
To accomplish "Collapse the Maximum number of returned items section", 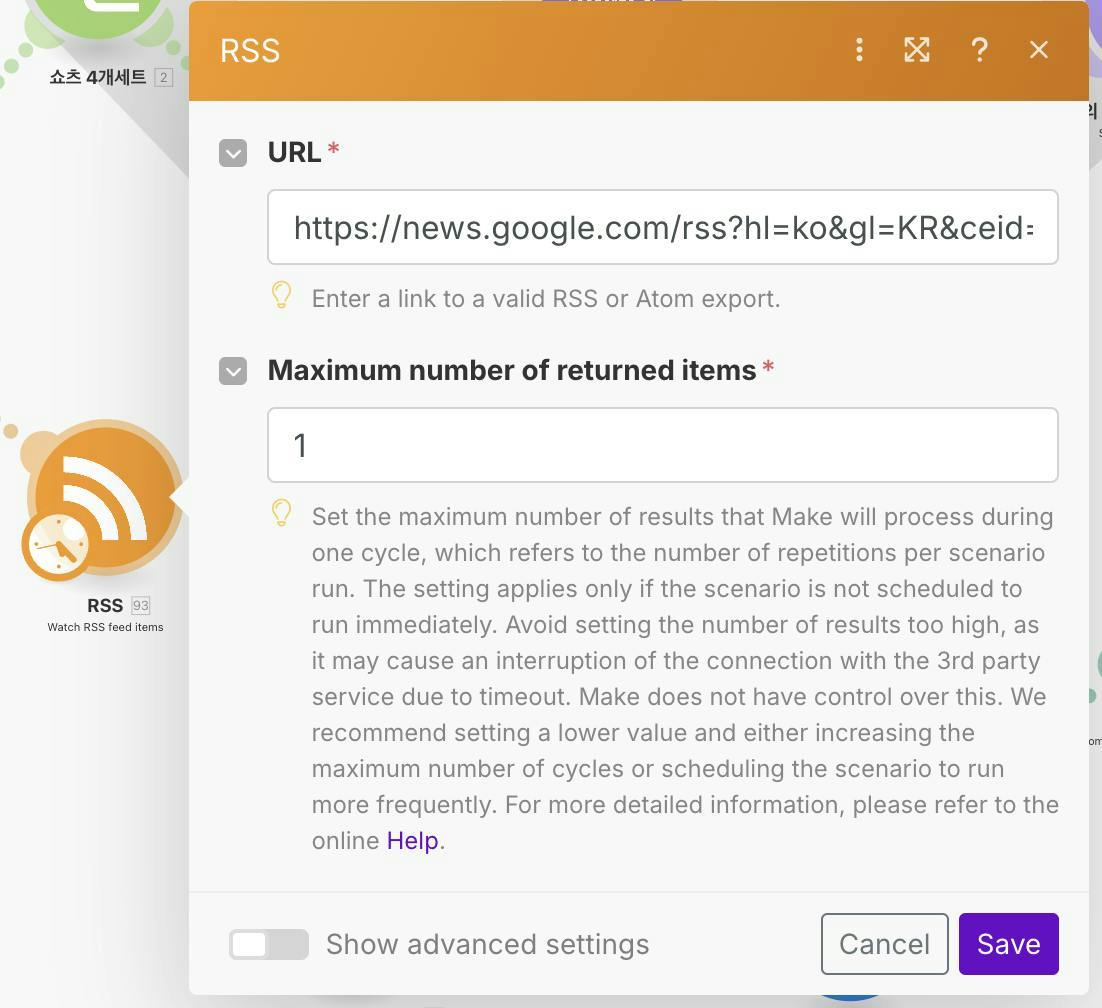I will (x=233, y=370).
